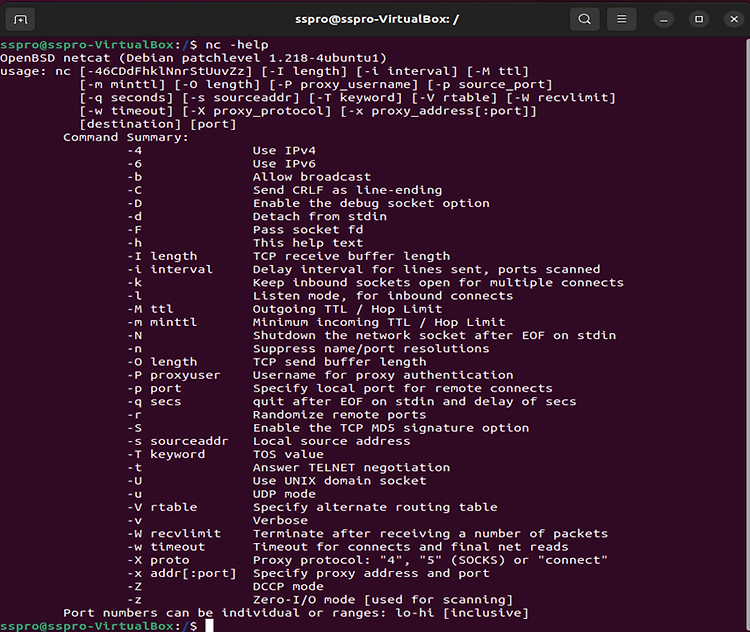Click the '-X proto' option

click(158, 560)
